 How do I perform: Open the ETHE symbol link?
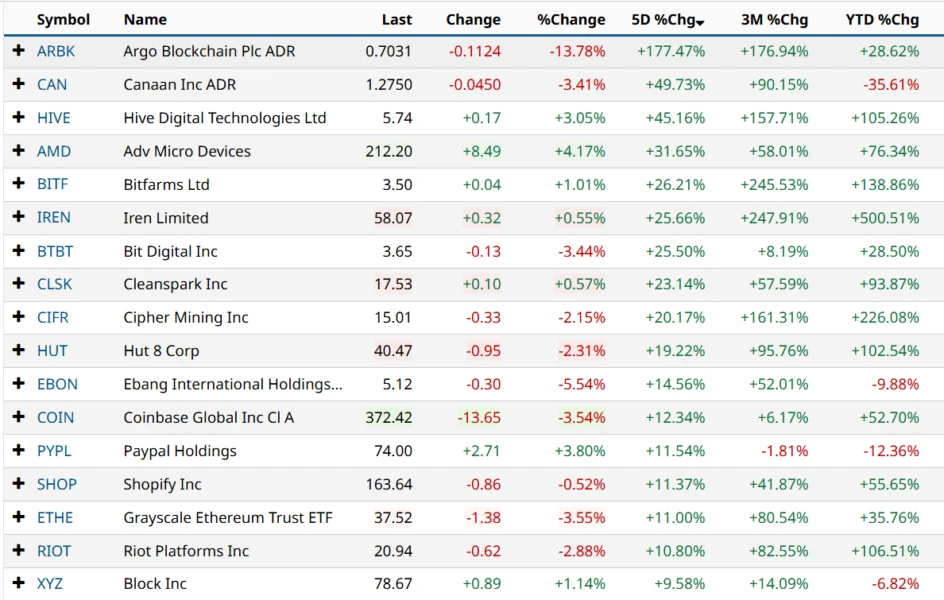pyautogui.click(x=55, y=517)
